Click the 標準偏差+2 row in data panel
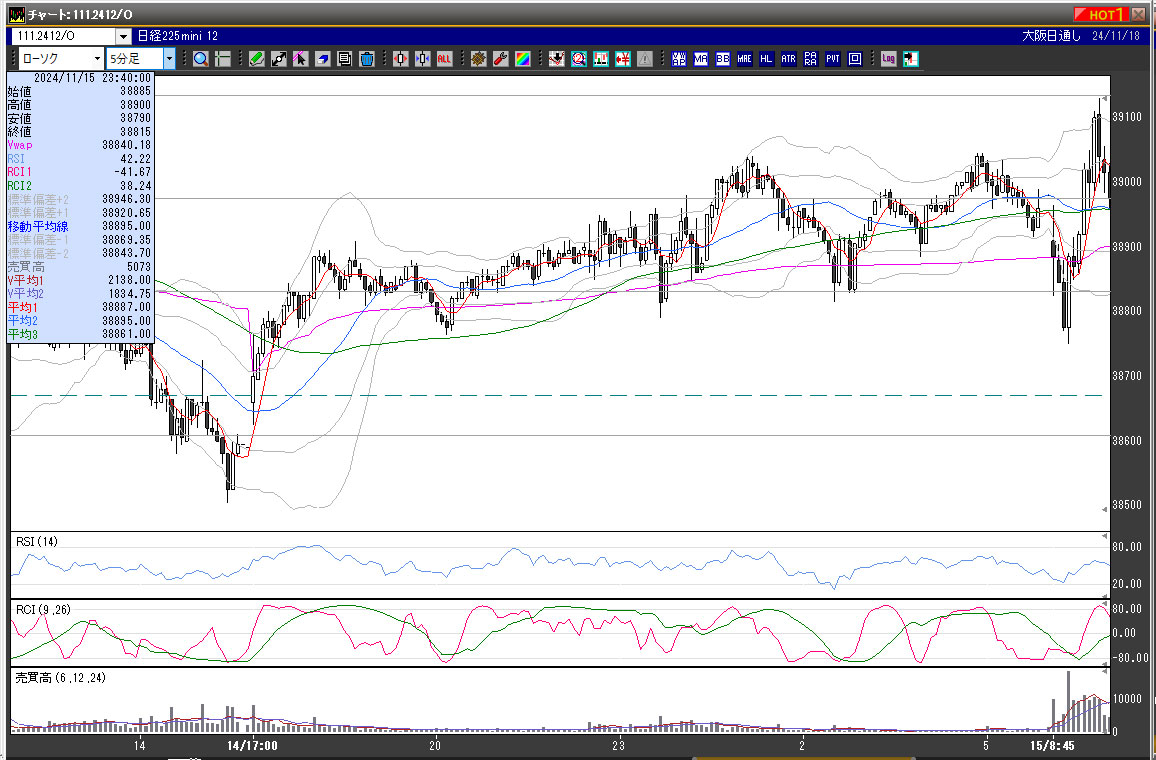This screenshot has width=1156, height=760. 79,199
